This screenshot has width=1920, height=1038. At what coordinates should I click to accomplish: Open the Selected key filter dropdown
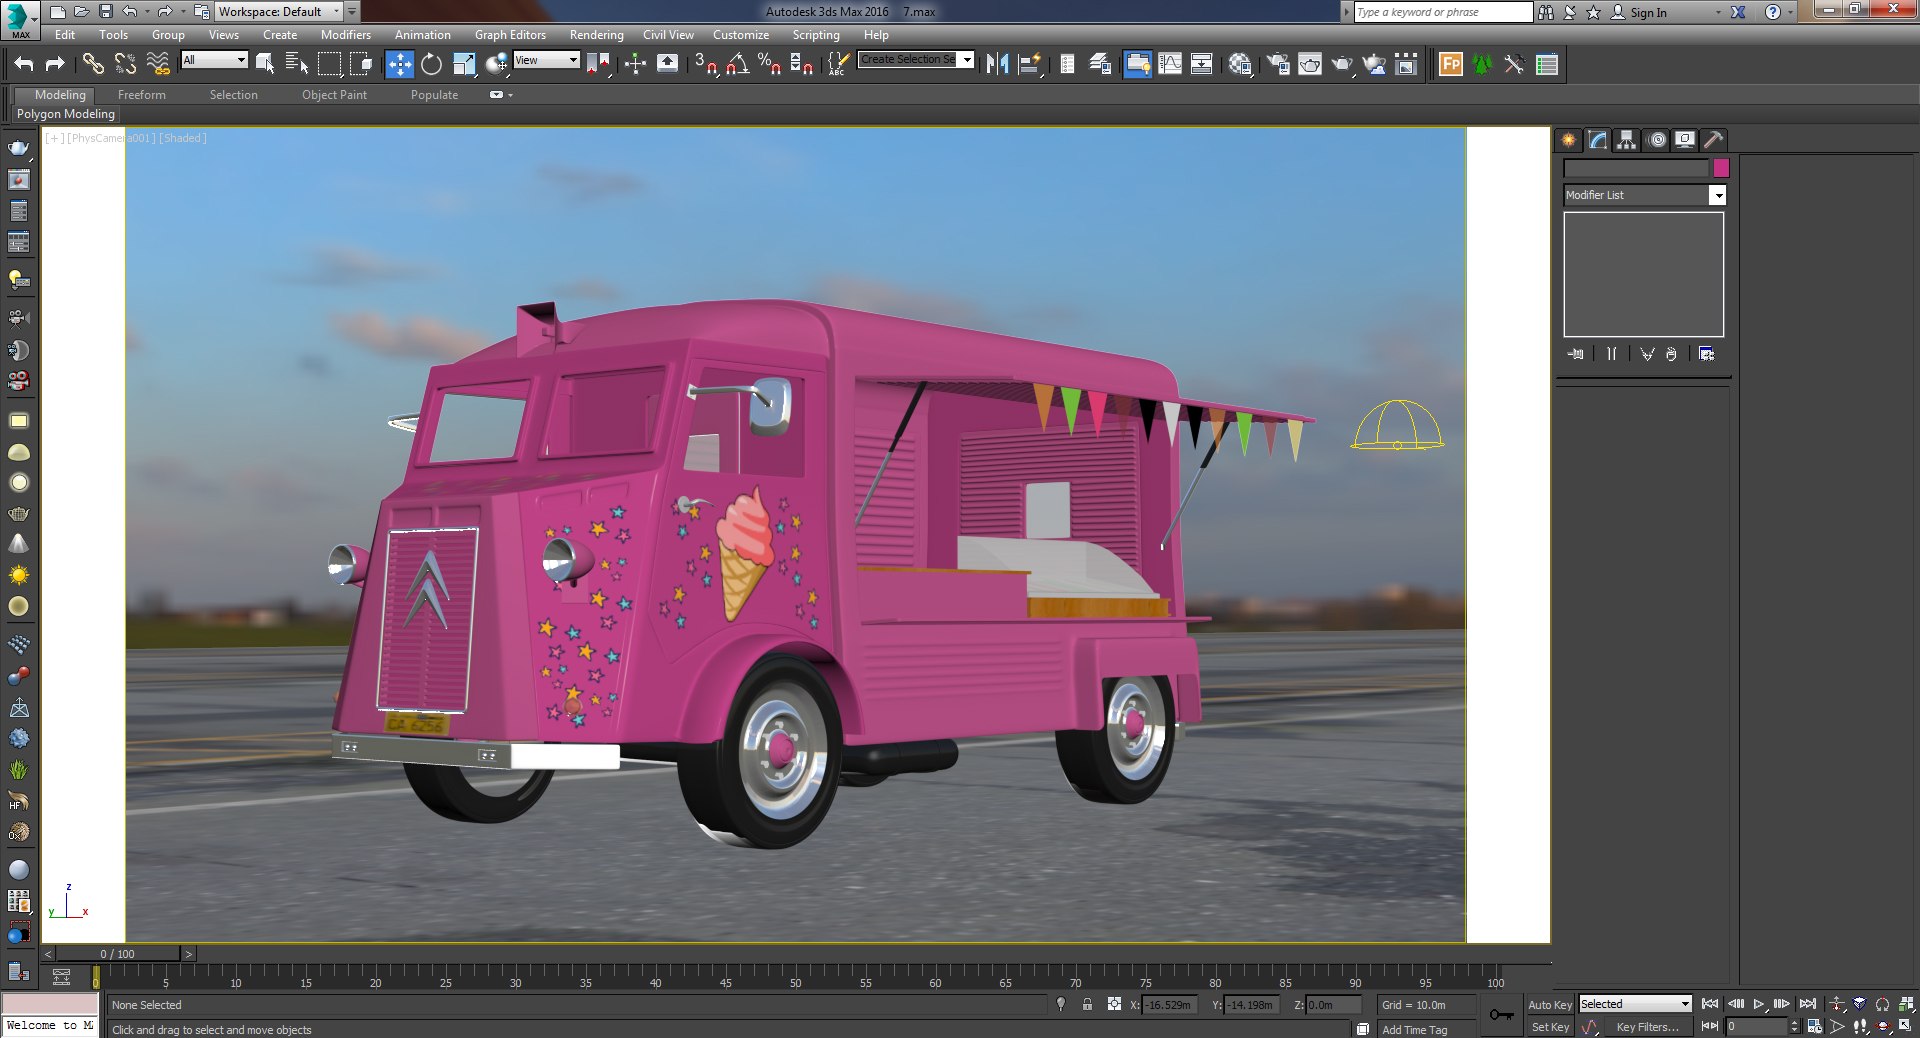click(1635, 1004)
